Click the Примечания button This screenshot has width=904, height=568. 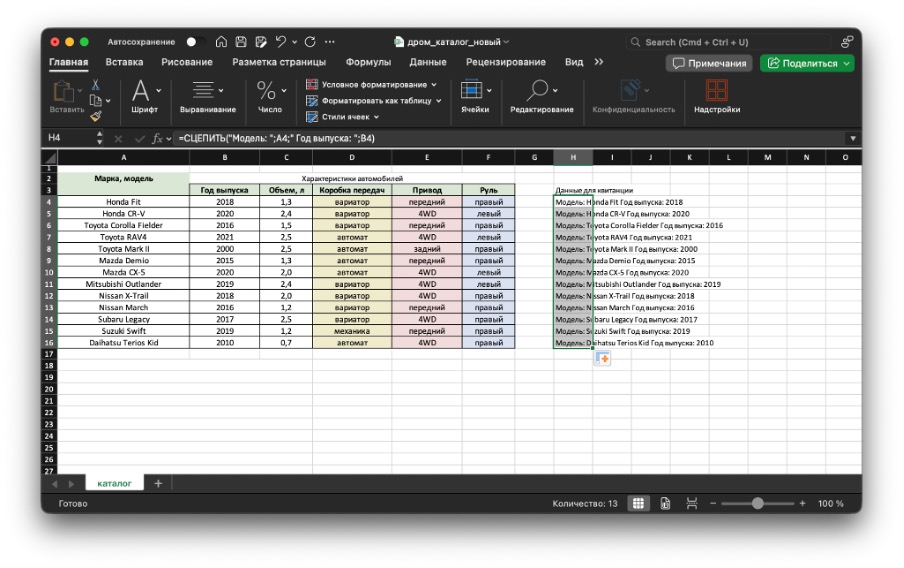[x=710, y=63]
